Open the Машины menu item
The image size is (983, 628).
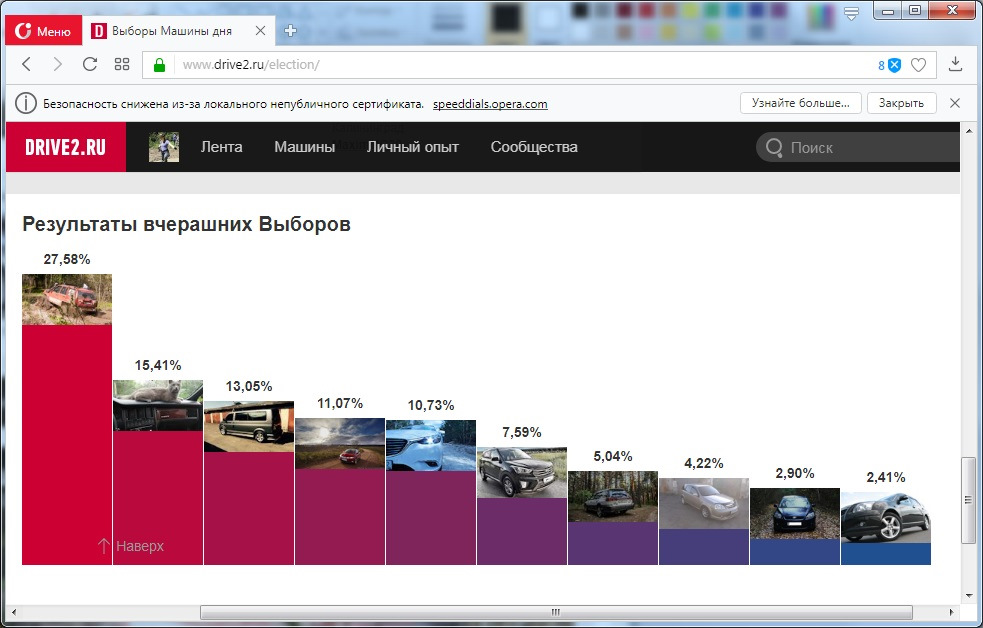coord(305,147)
